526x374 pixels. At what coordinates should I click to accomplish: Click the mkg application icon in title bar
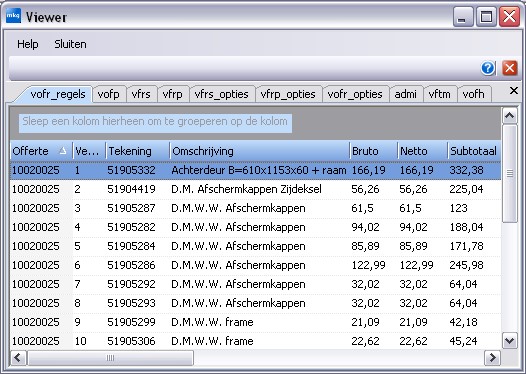tap(13, 16)
